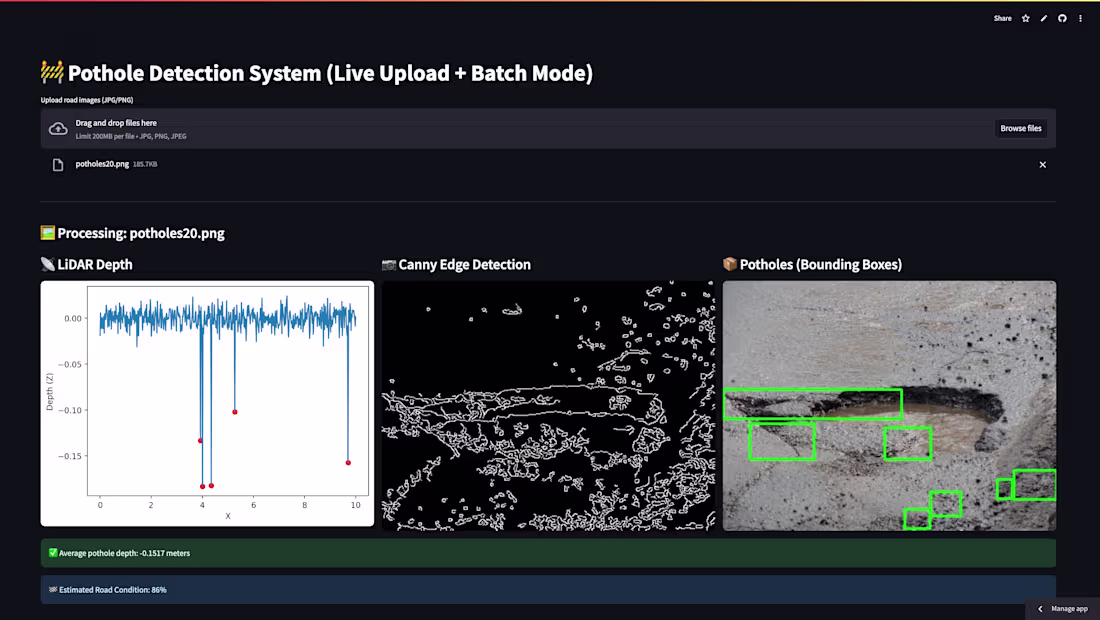The width and height of the screenshot is (1100, 620).
Task: Click the document icon beside potholes20.png
Action: click(57, 165)
